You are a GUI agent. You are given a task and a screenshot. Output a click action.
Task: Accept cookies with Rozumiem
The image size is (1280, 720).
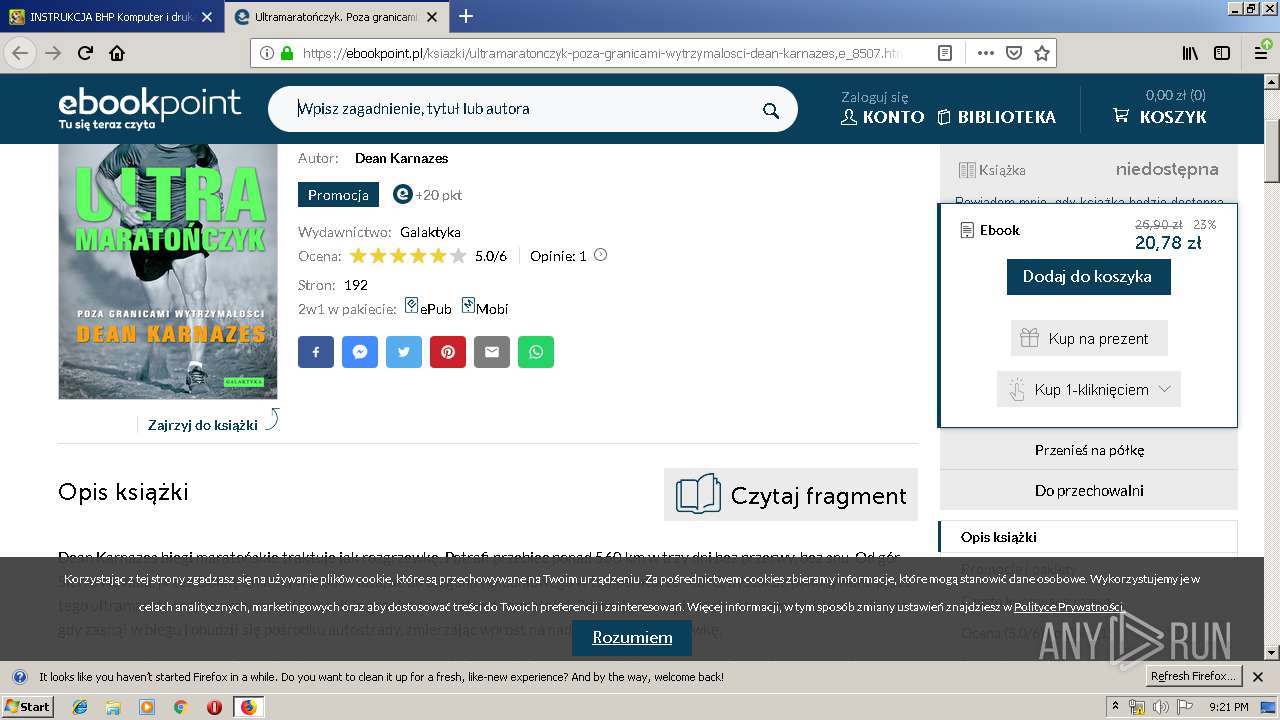pos(632,637)
